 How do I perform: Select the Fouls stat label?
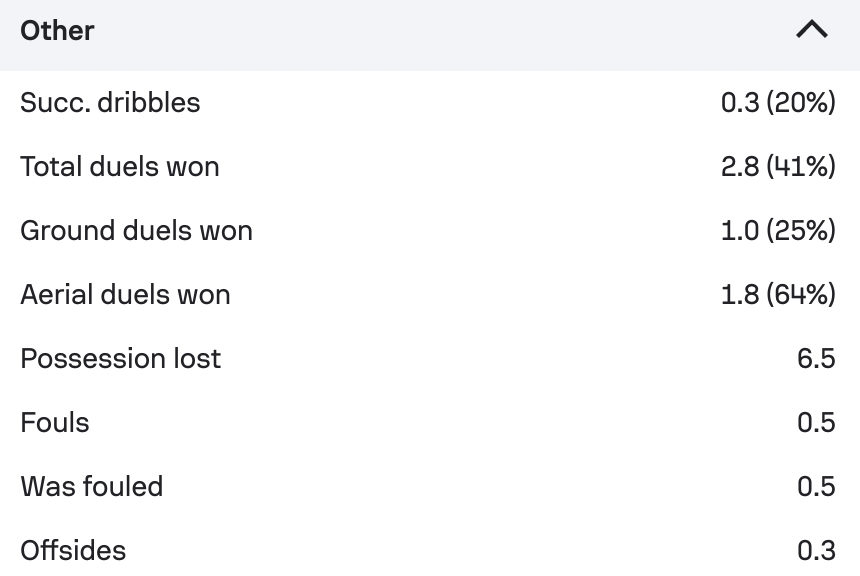click(x=54, y=422)
